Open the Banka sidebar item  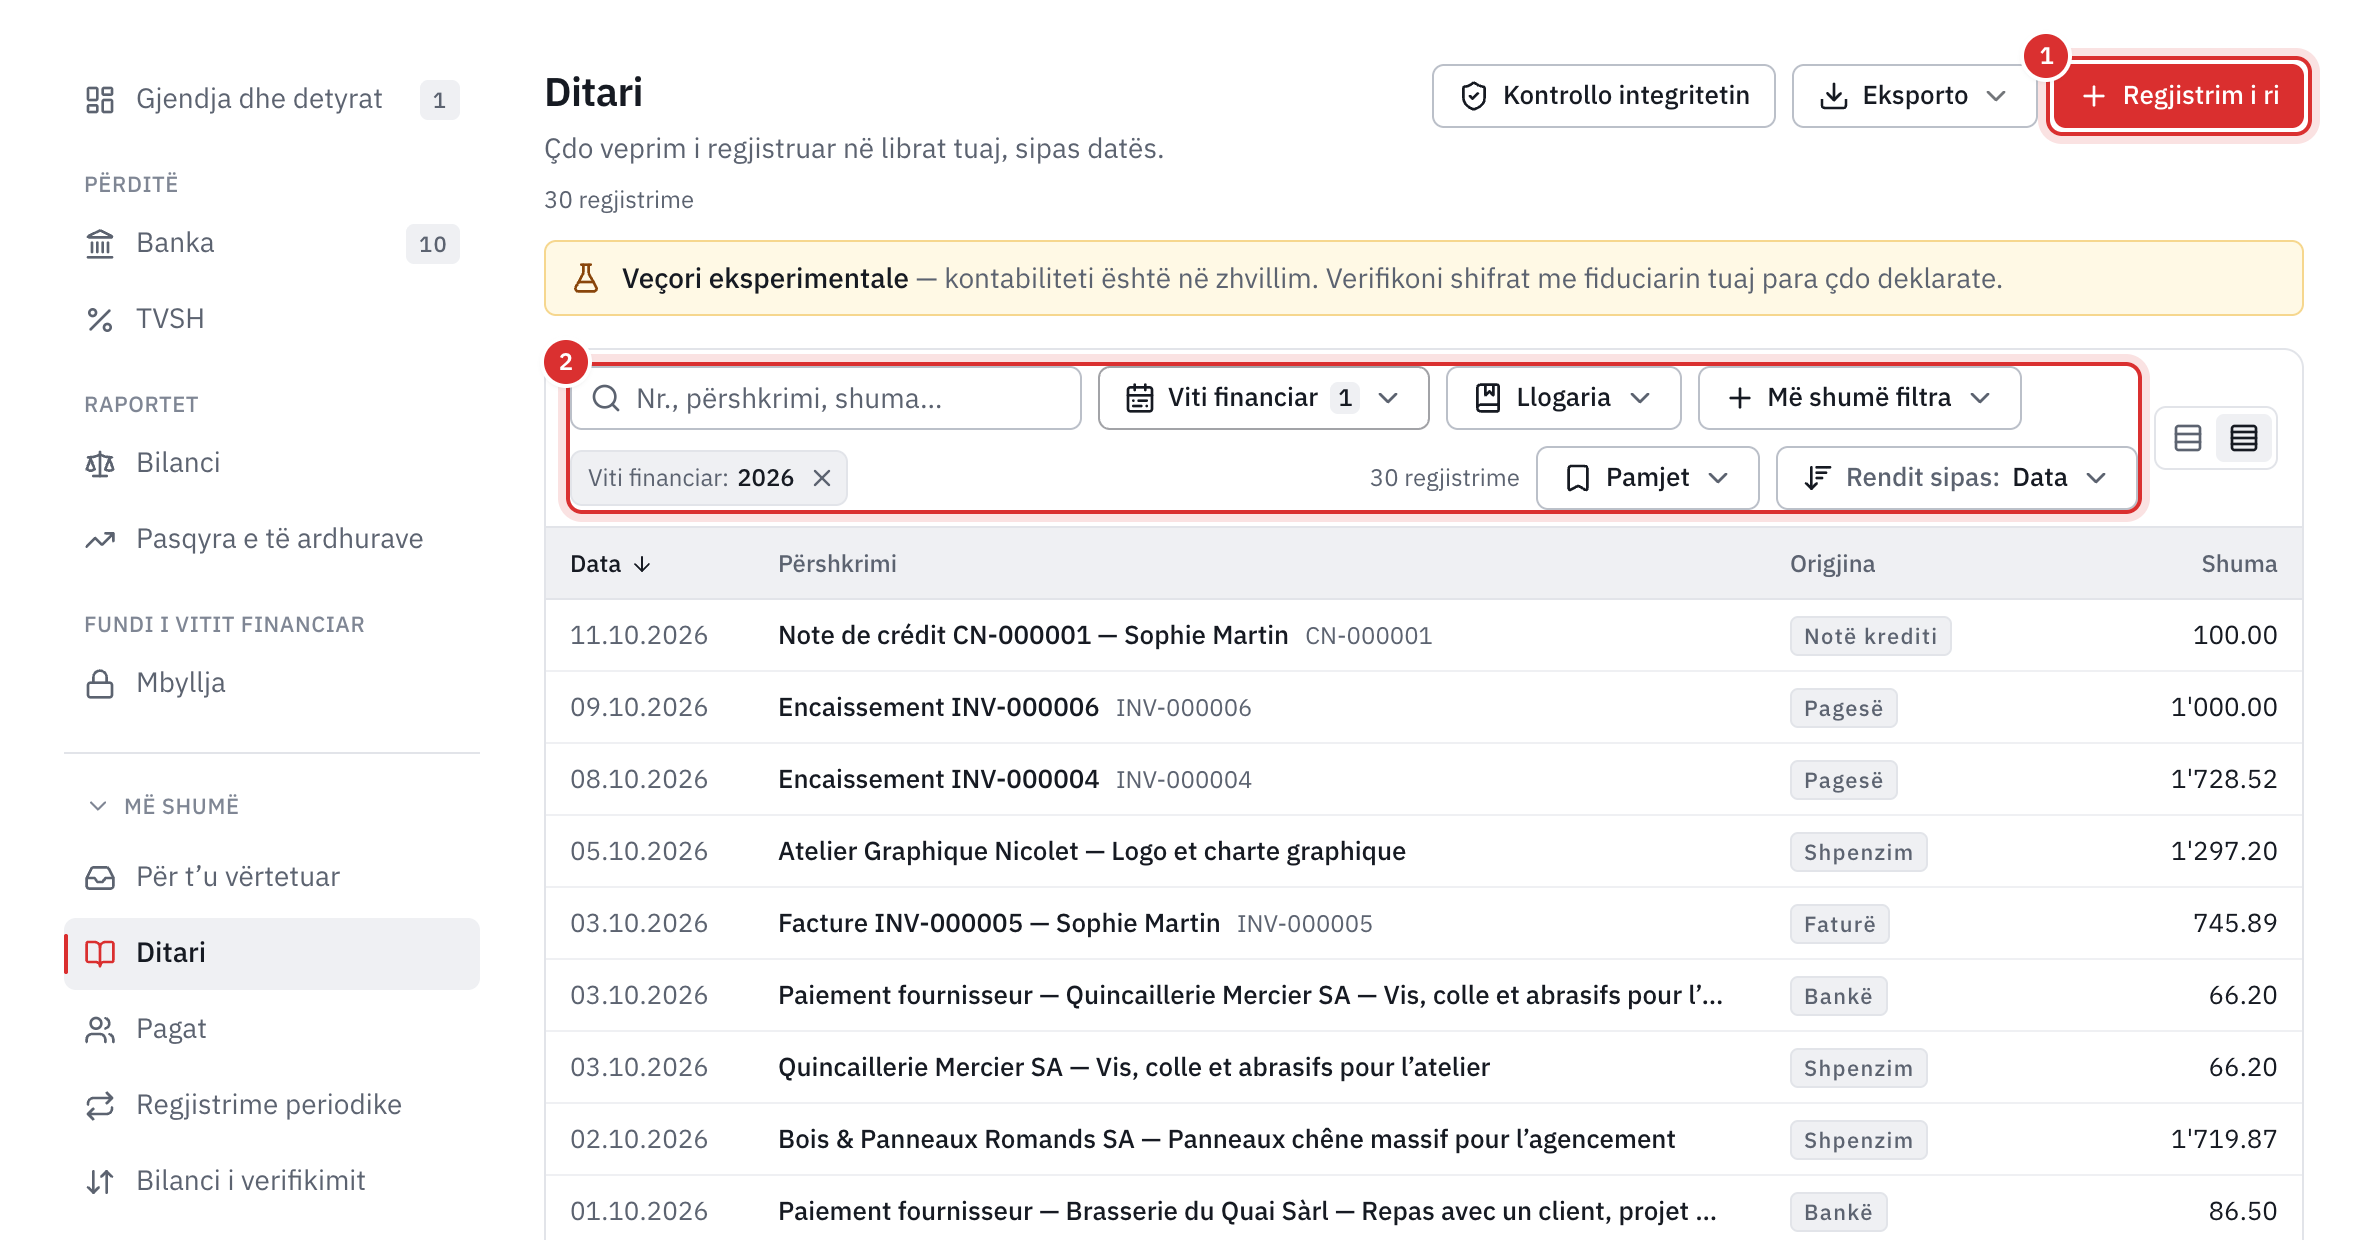pos(272,243)
